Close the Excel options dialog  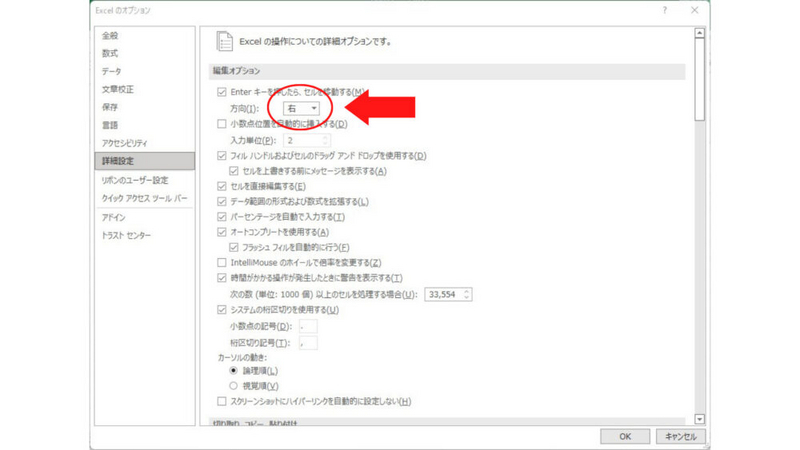point(694,10)
